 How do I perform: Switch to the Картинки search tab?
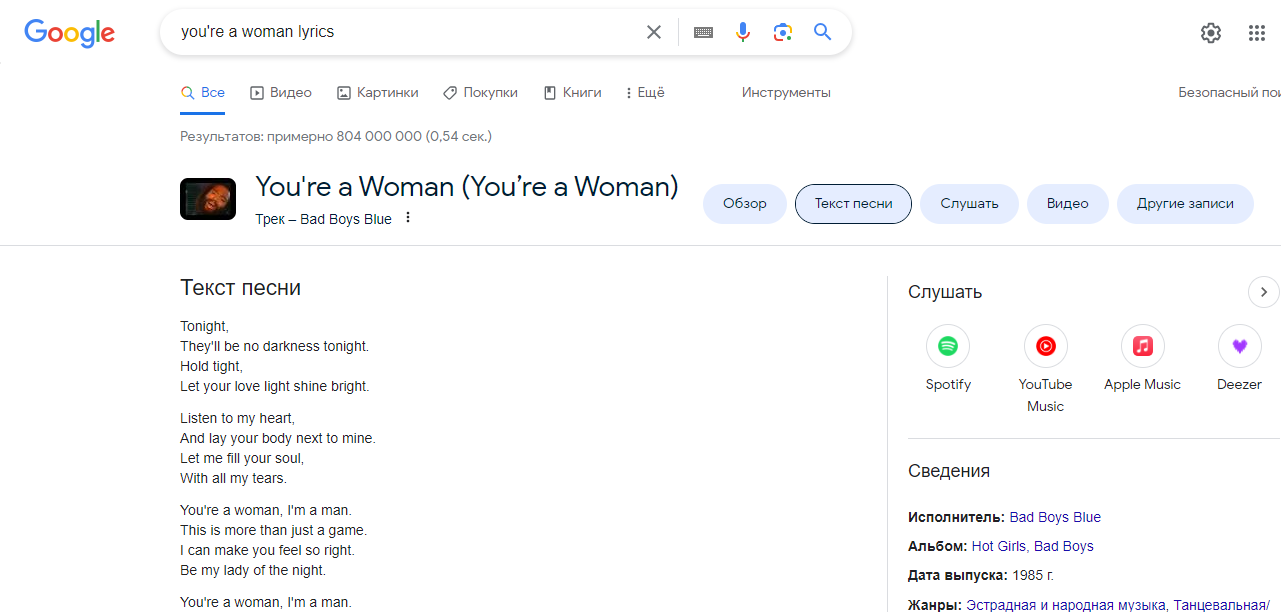pos(378,93)
